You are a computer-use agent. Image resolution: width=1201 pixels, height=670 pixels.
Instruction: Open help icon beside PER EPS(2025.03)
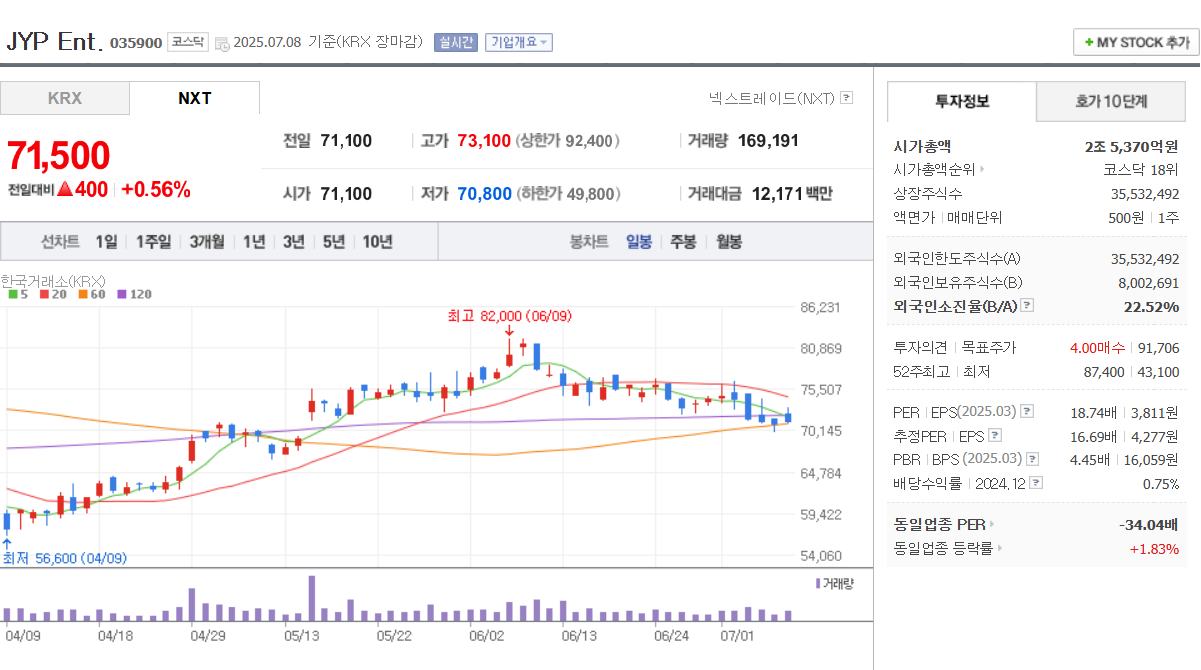click(1027, 412)
